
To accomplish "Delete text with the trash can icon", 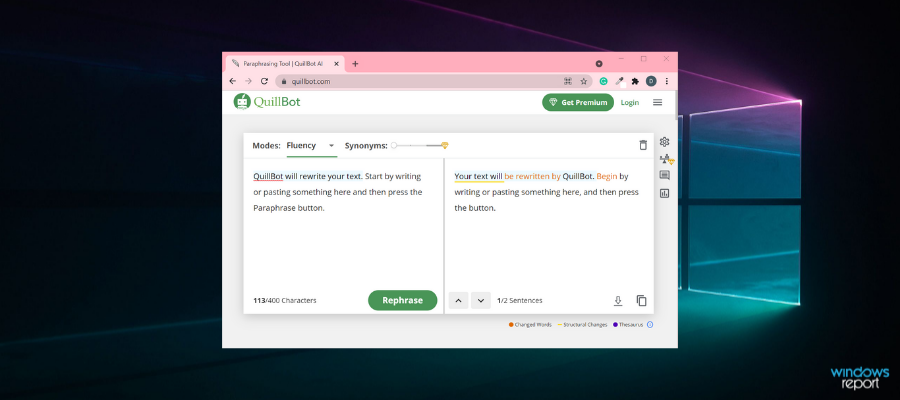I will [643, 145].
